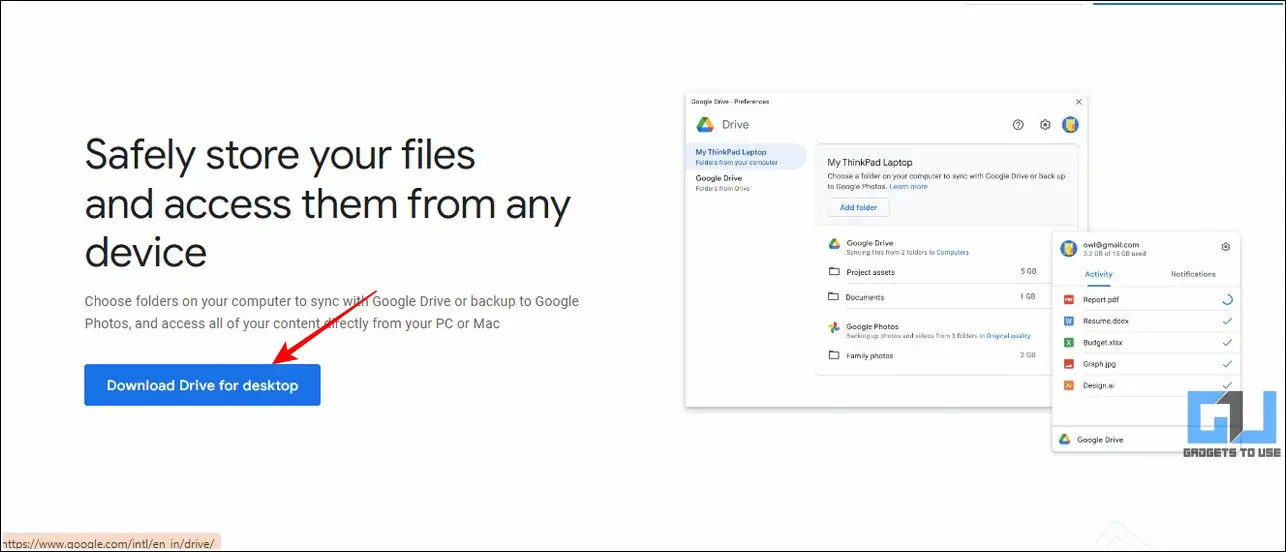Select Google Drive sidebar item
The width and height of the screenshot is (1286, 552).
746,182
